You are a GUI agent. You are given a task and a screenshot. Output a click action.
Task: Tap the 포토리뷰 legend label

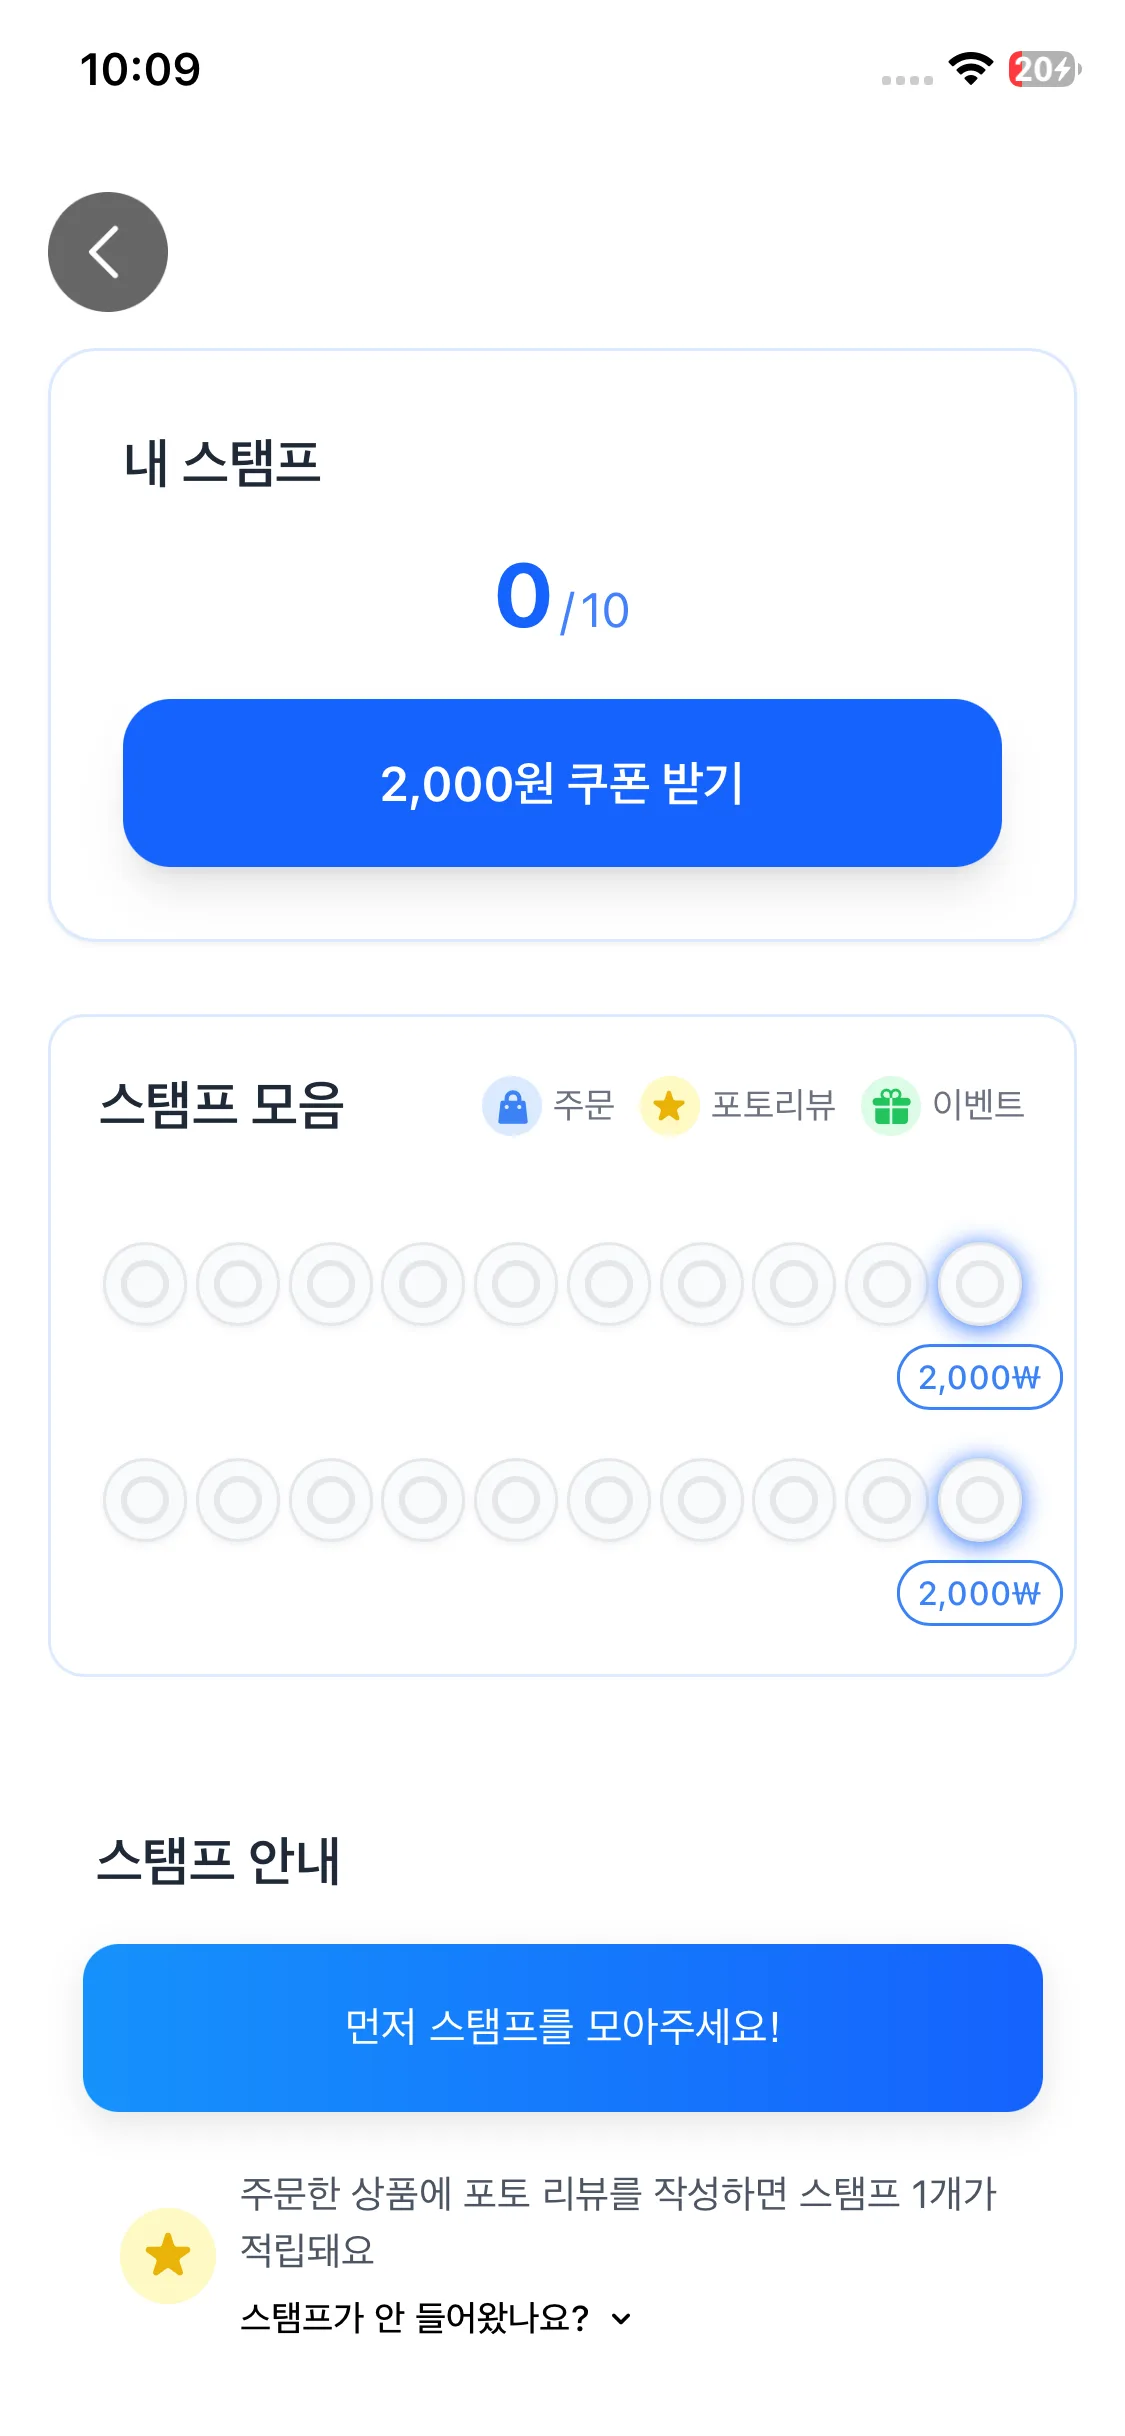[x=773, y=1105]
